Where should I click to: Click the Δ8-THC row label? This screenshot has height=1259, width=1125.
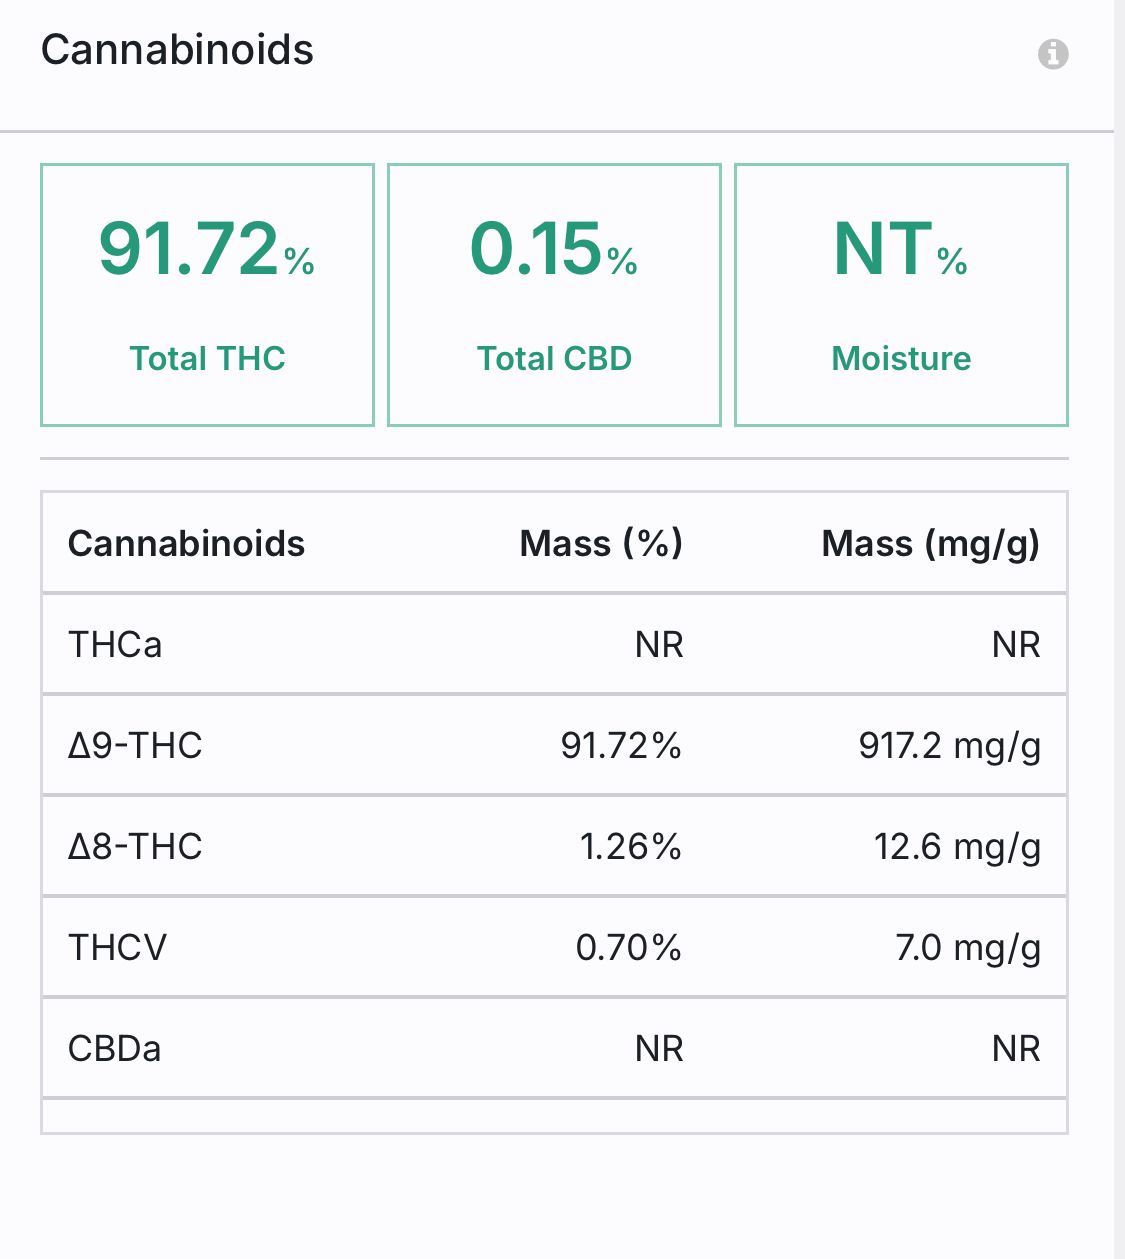point(135,846)
